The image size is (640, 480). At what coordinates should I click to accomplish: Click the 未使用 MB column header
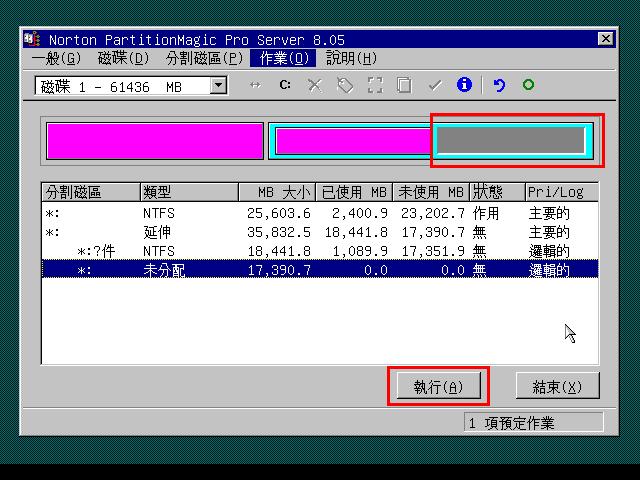pyautogui.click(x=431, y=192)
